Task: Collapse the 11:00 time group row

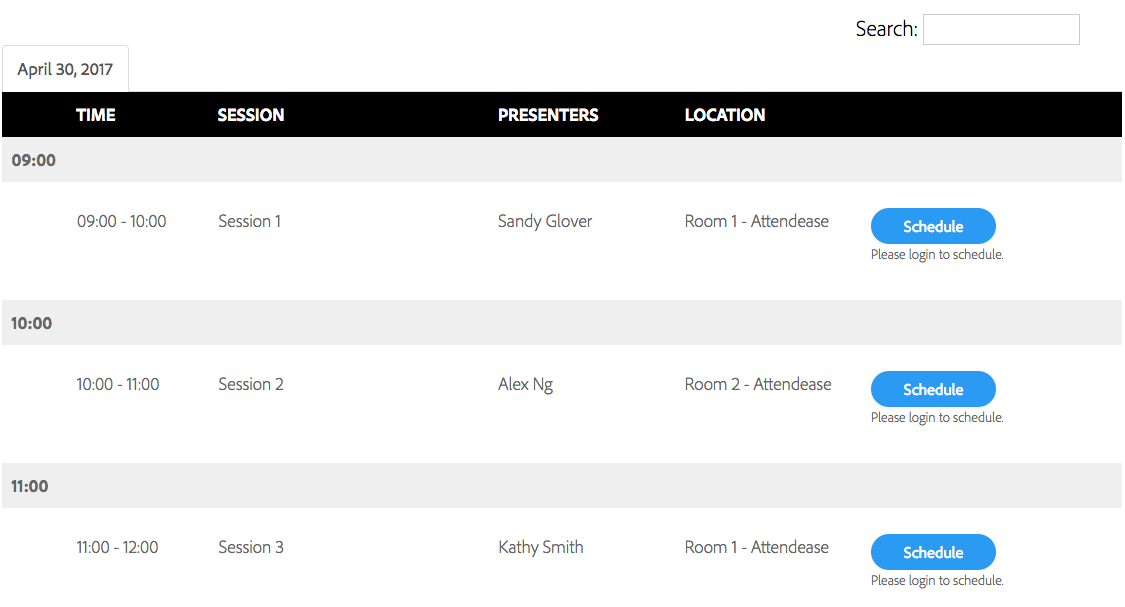Action: click(30, 486)
